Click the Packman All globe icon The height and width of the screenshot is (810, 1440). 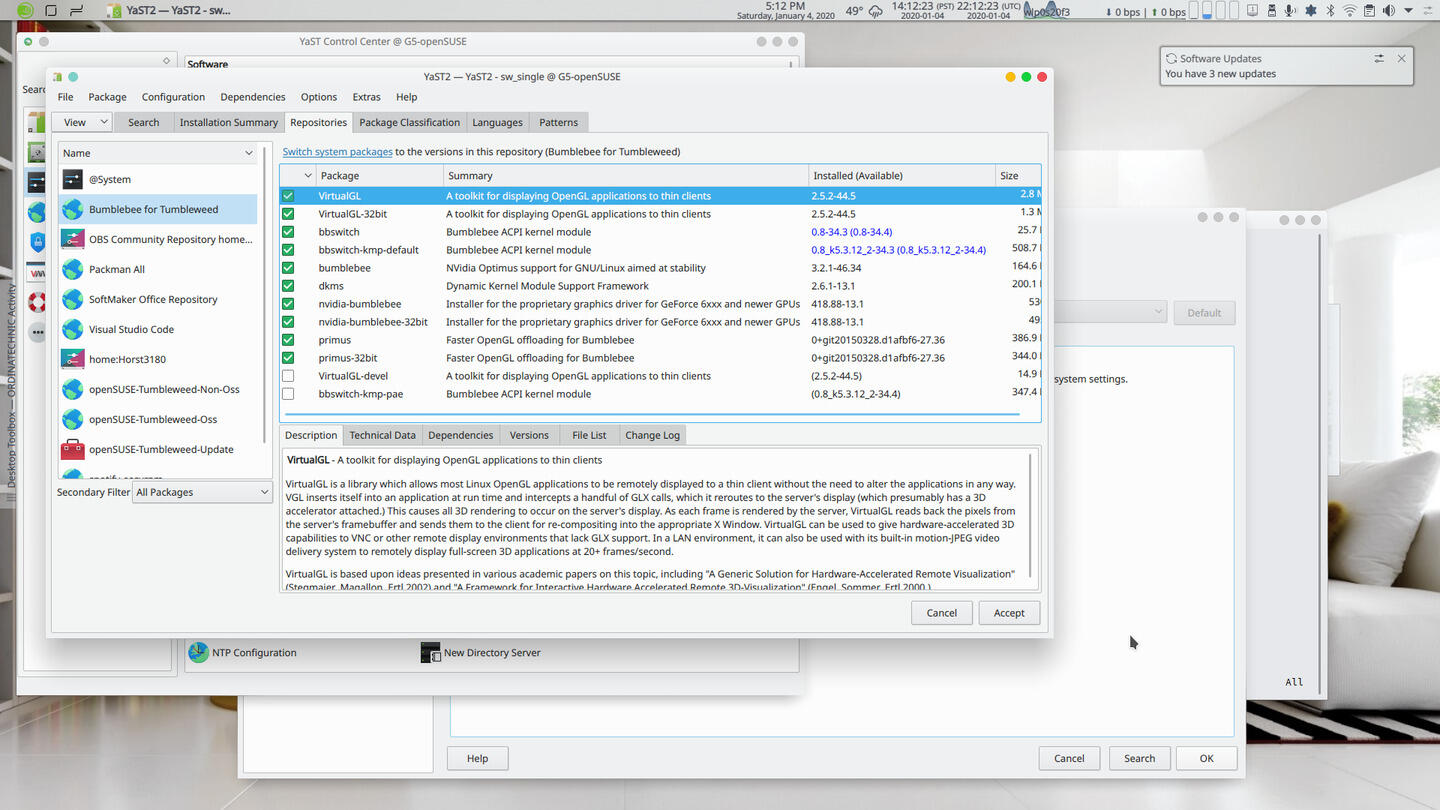tap(72, 269)
